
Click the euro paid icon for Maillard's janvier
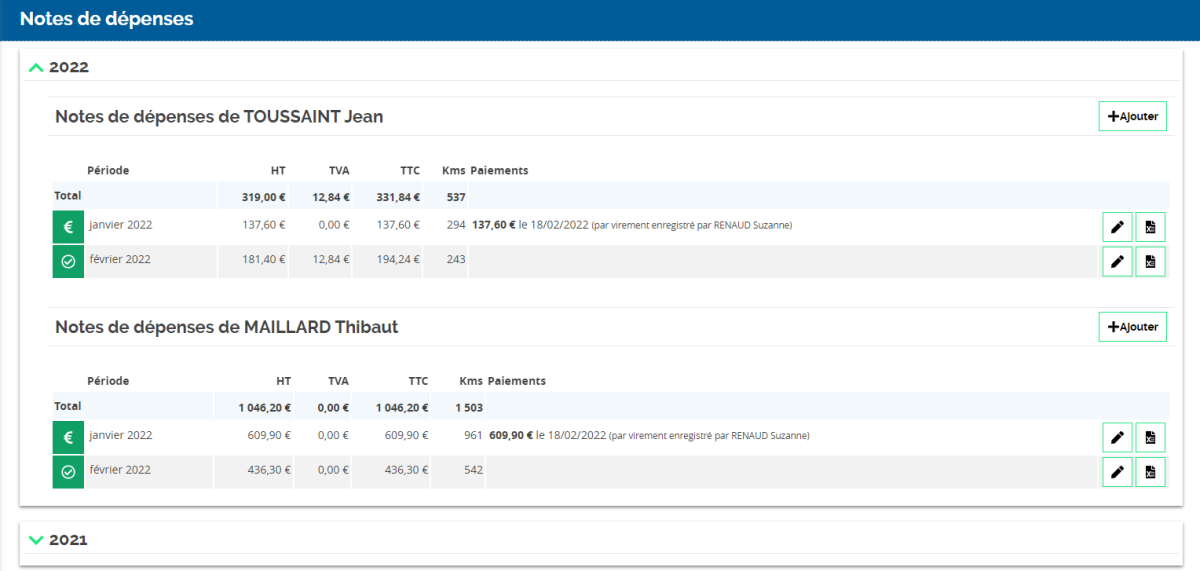click(x=68, y=437)
